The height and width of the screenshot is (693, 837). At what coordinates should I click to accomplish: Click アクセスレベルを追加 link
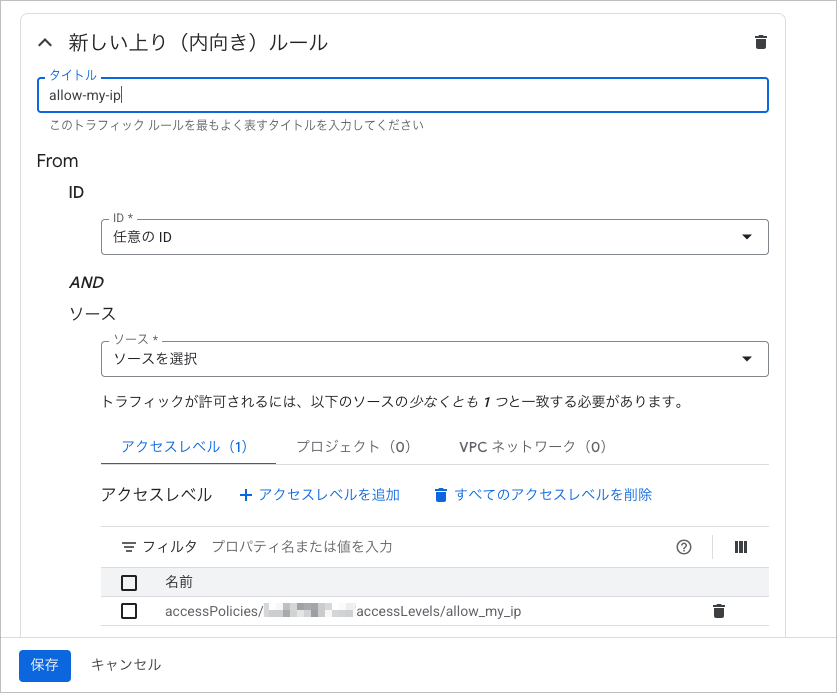pos(320,495)
